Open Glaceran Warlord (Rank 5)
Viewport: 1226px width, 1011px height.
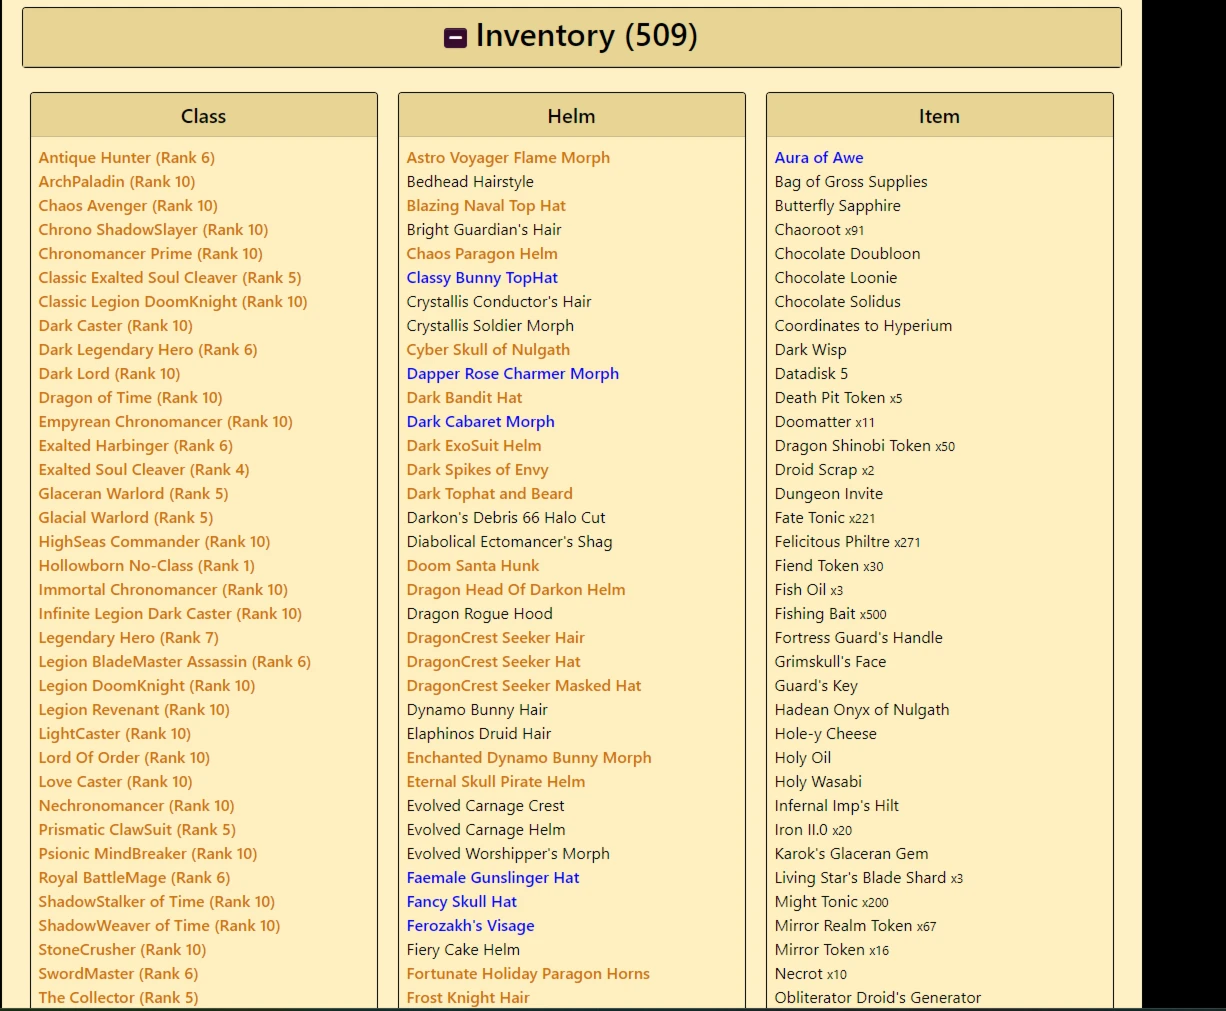(134, 494)
